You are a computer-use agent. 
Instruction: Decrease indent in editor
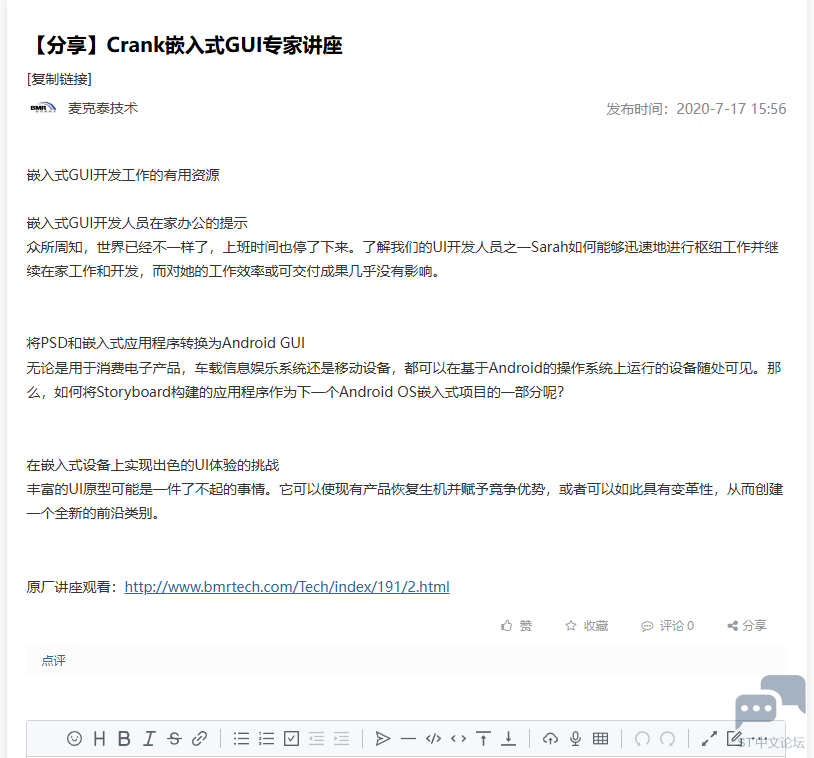[x=316, y=738]
